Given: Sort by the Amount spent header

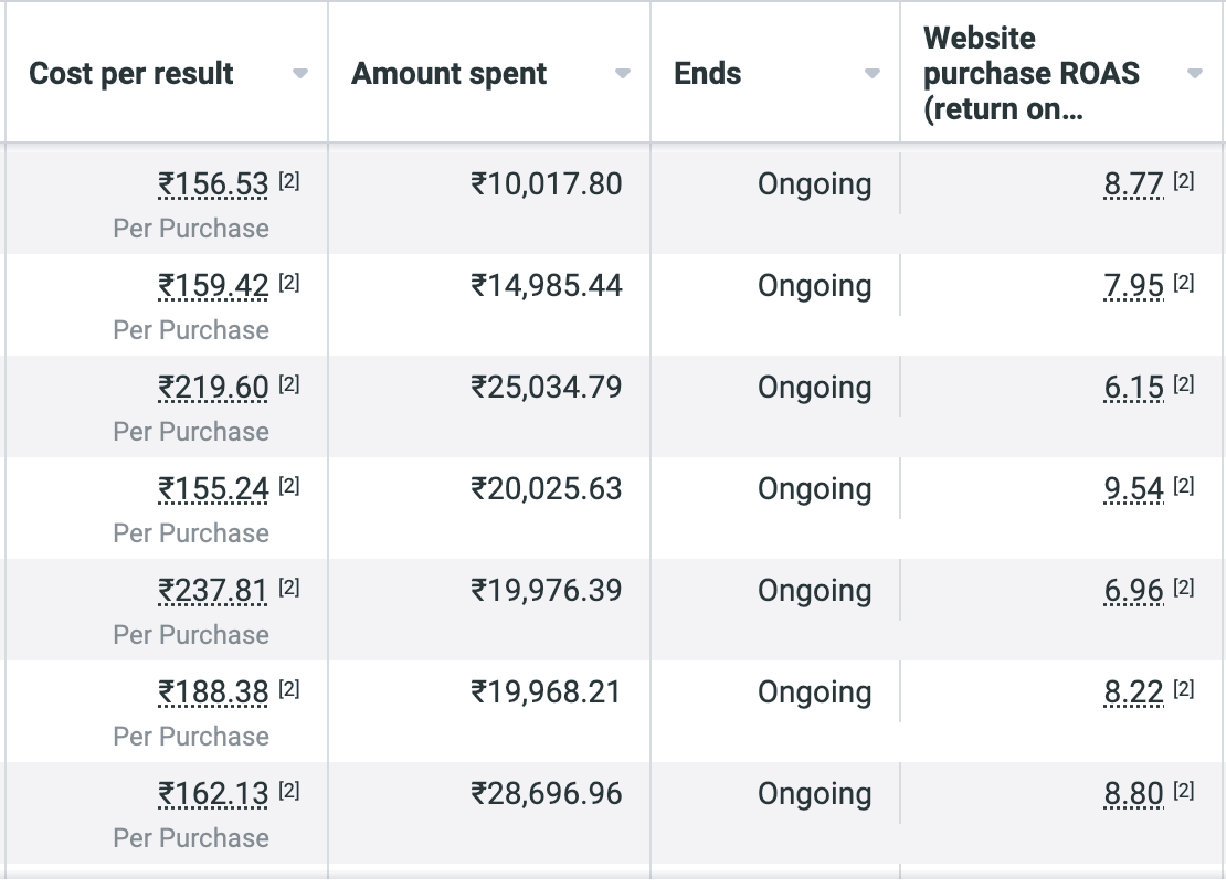Looking at the screenshot, I should [x=449, y=74].
